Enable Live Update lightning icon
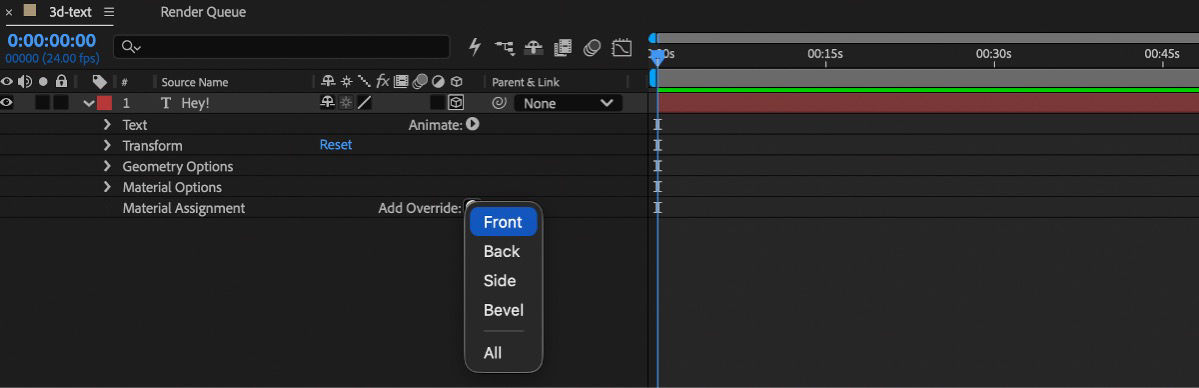The height and width of the screenshot is (388, 1199). coord(475,47)
